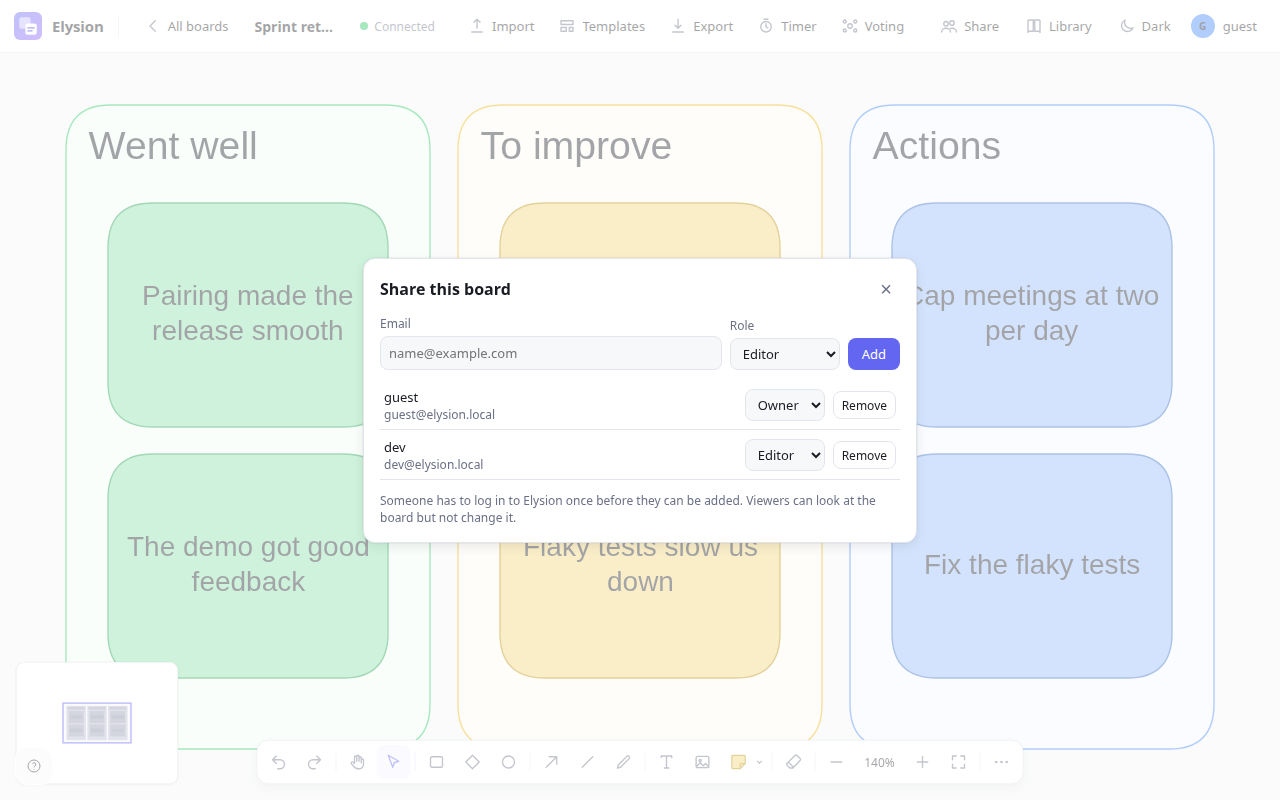
Task: Open the new collaborator Role dropdown
Action: pos(785,354)
